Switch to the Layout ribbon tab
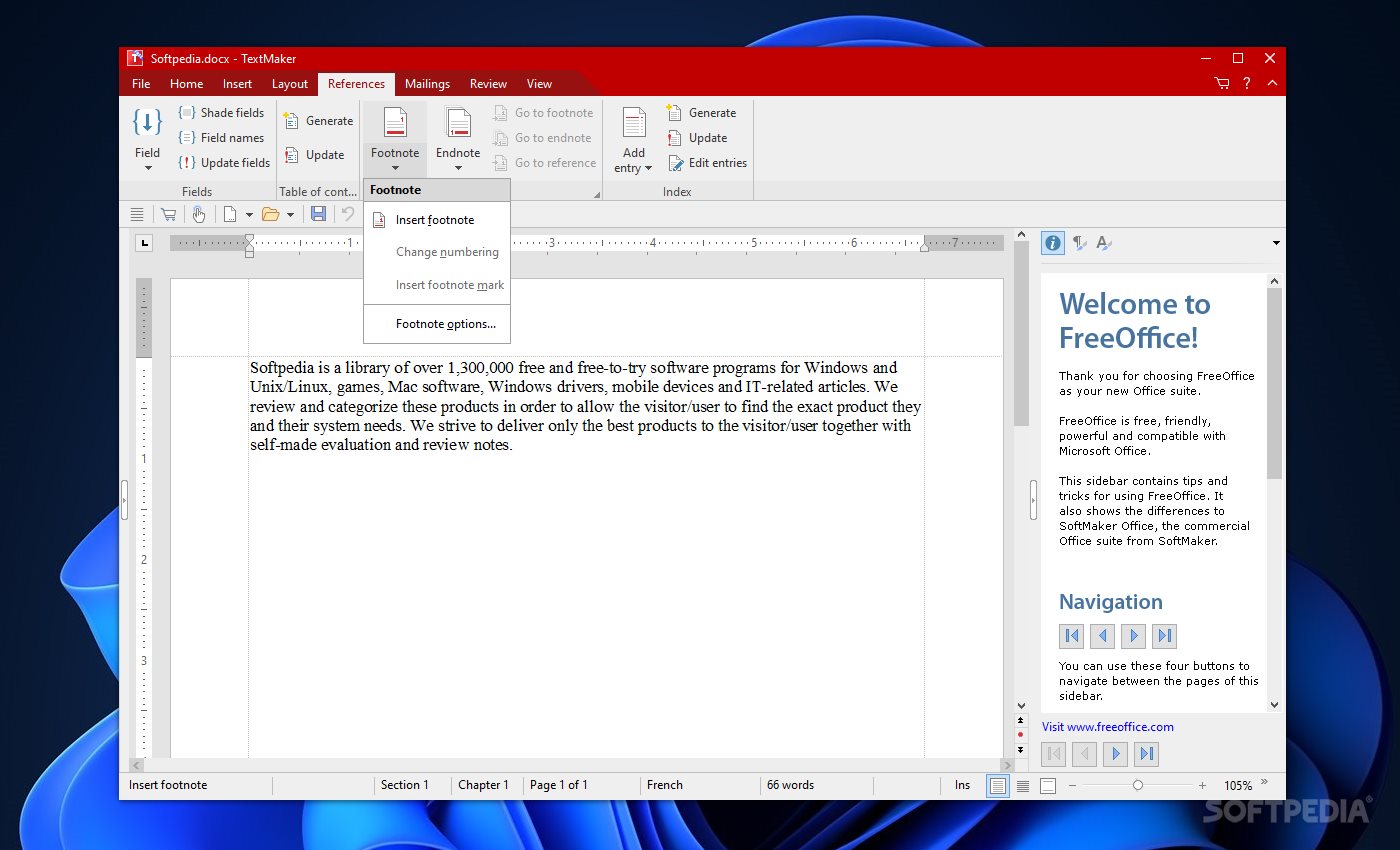The width and height of the screenshot is (1400, 850). 290,84
